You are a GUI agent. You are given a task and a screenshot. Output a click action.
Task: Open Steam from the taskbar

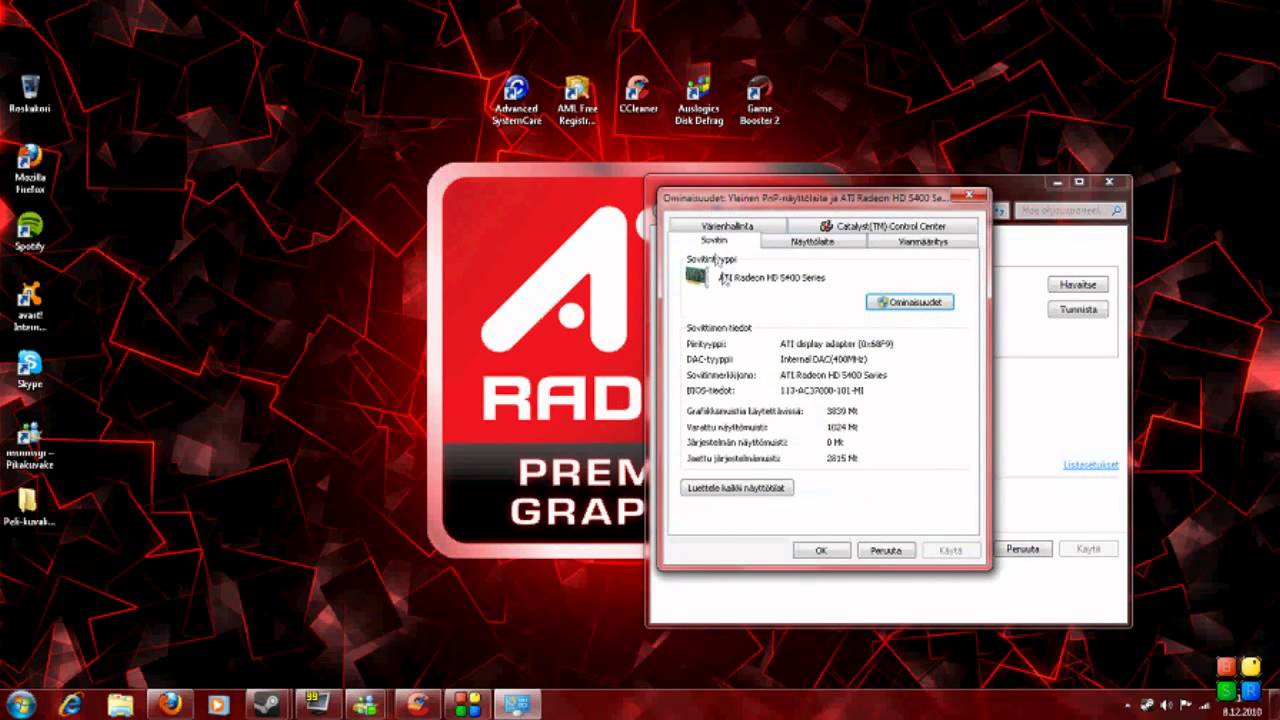tap(269, 704)
